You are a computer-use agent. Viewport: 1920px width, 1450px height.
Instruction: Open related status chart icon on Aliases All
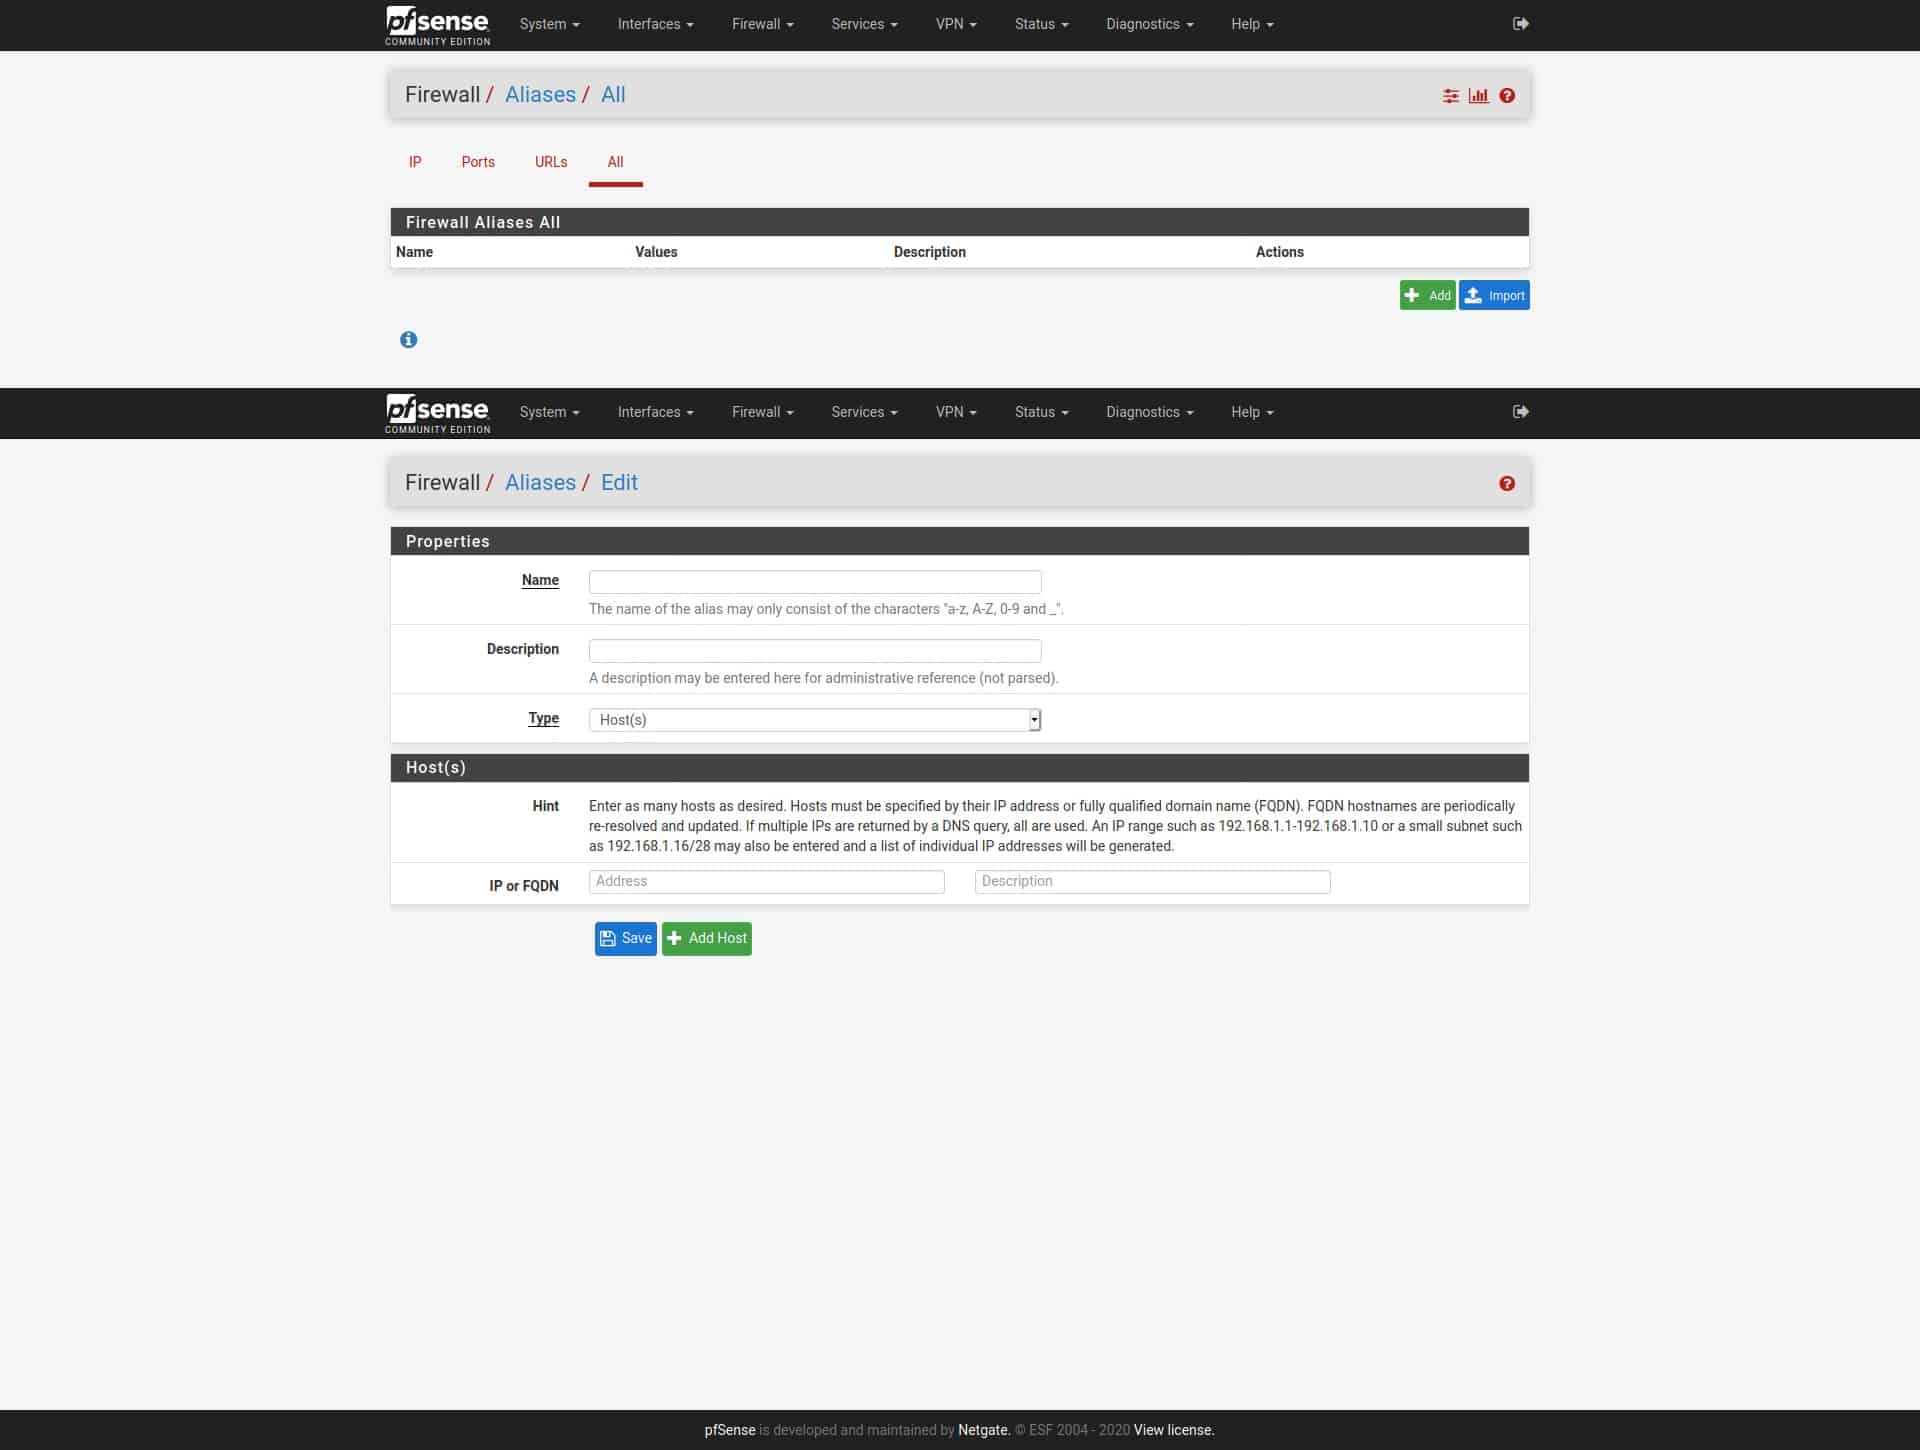(1478, 96)
